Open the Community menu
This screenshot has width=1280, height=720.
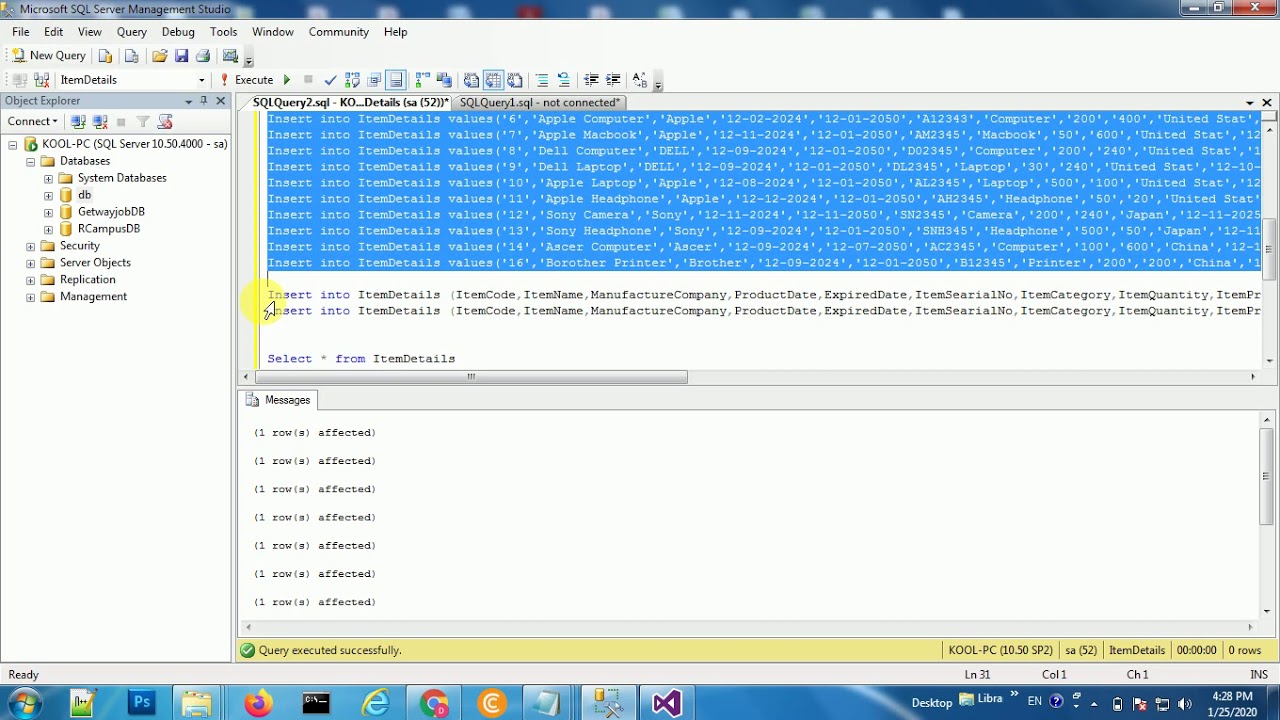click(338, 32)
